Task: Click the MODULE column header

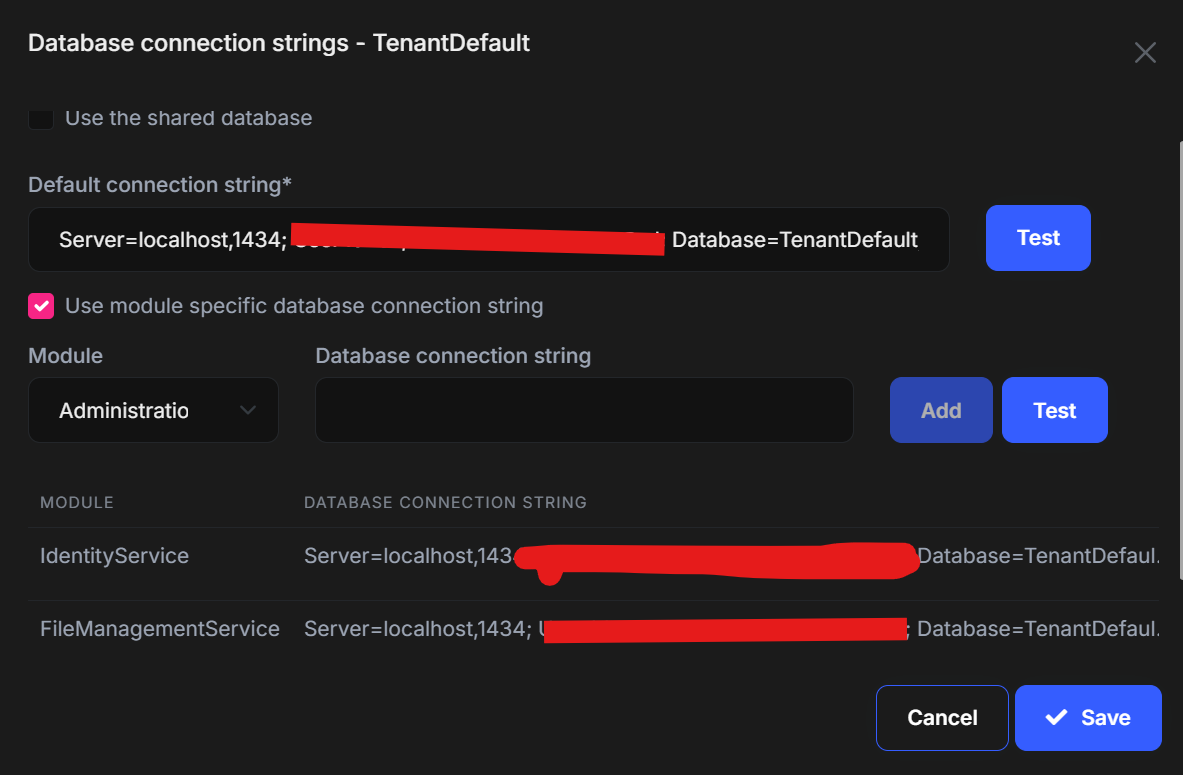Action: coord(77,502)
